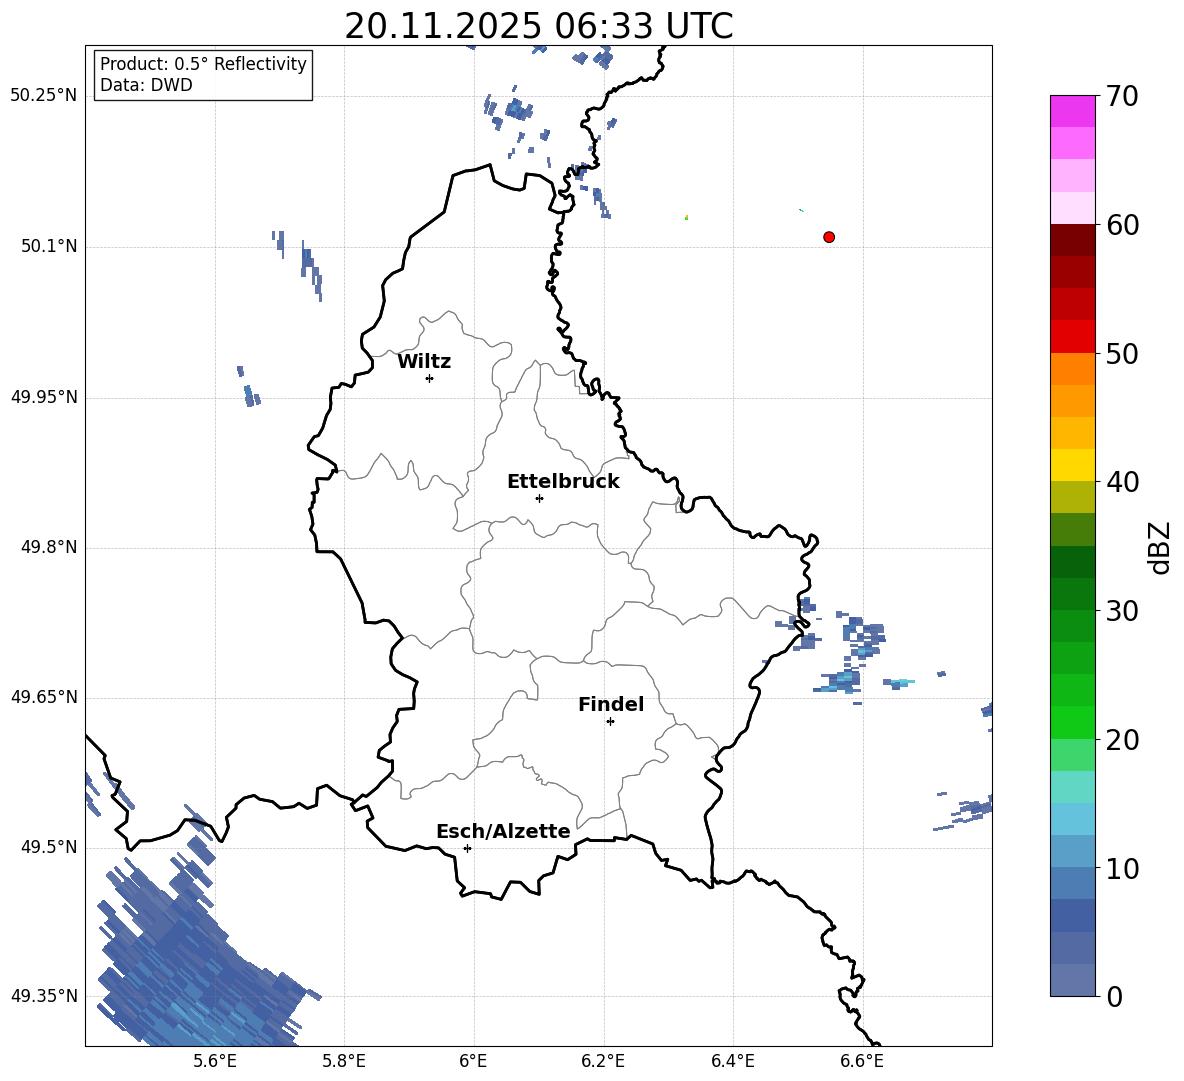Click the yellow colorbar segment just above 40

(1073, 465)
